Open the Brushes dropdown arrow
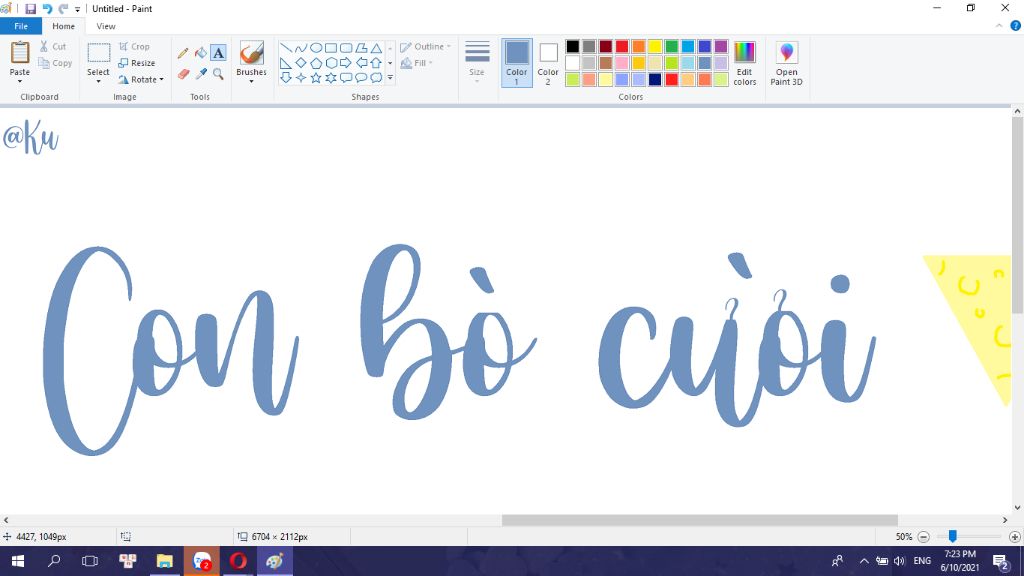Screen dimensions: 1024x576 (x=251, y=82)
